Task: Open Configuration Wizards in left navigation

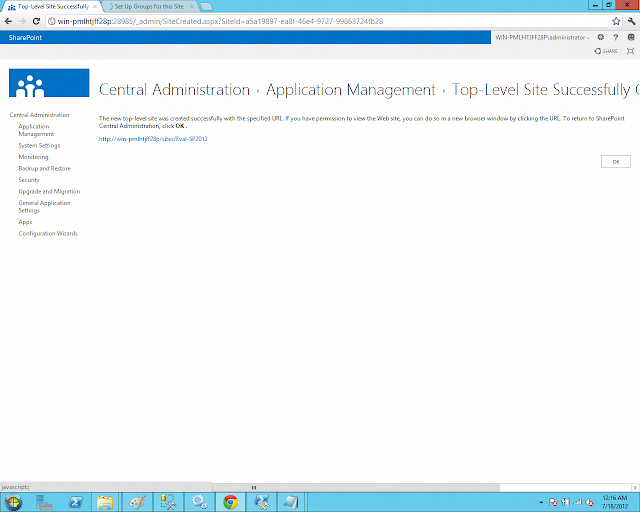Action: 48,233
